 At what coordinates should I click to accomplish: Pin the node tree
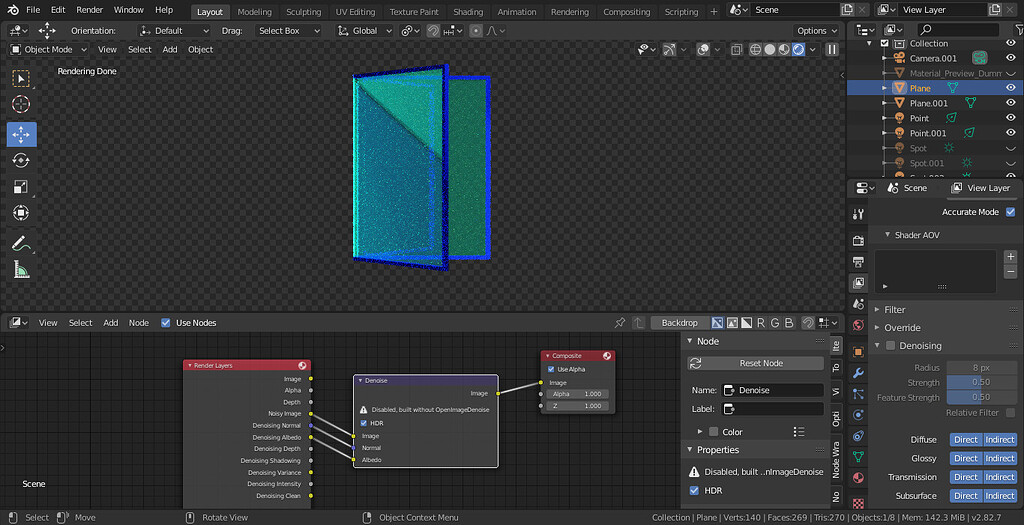[620, 323]
